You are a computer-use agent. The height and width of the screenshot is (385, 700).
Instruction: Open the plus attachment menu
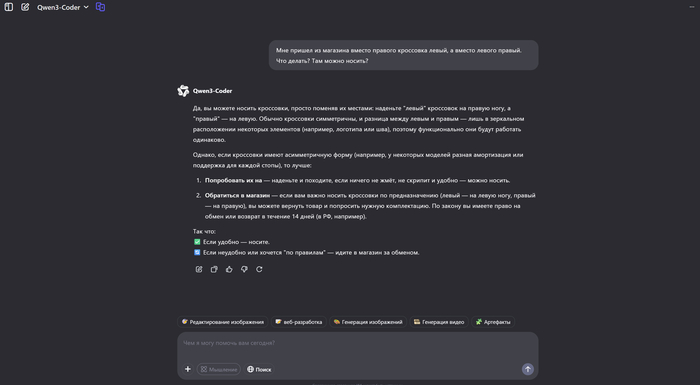click(188, 369)
